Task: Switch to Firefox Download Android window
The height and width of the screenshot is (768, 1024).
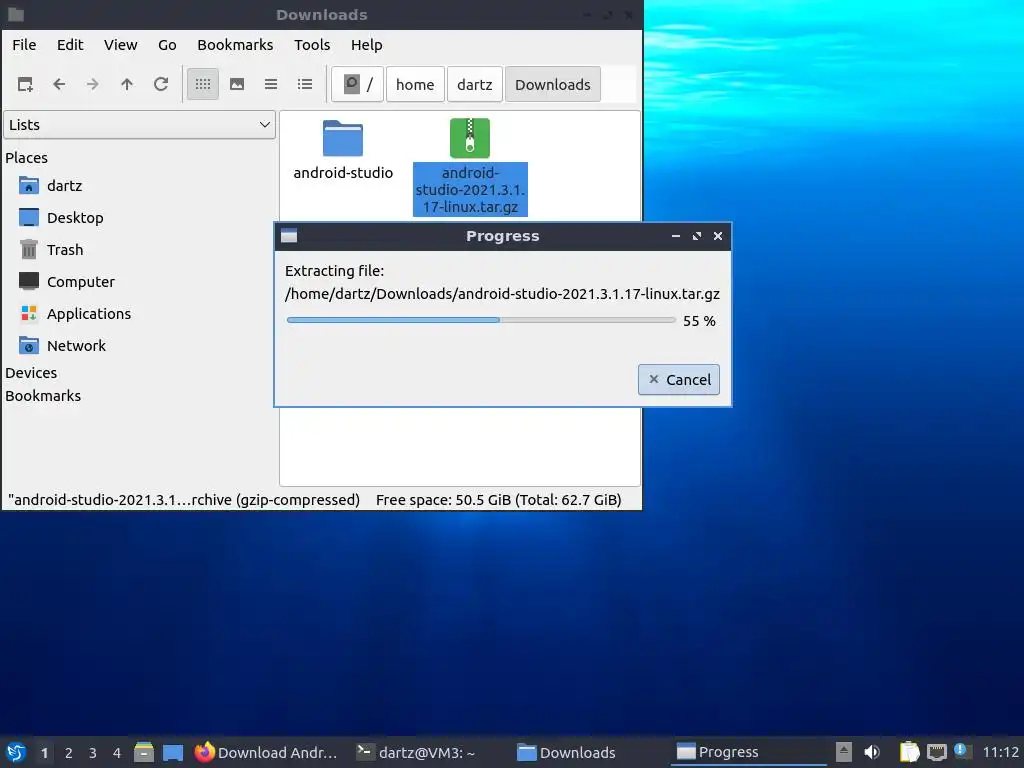Action: pos(266,752)
